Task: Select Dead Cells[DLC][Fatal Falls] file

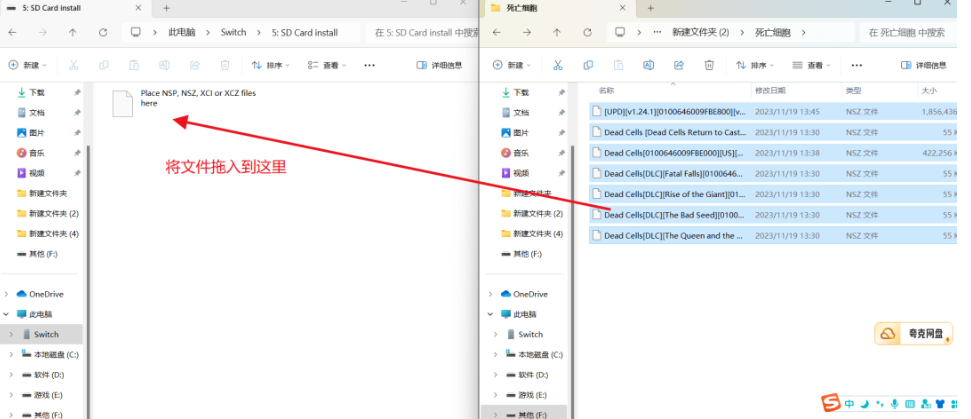Action: pyautogui.click(x=774, y=173)
